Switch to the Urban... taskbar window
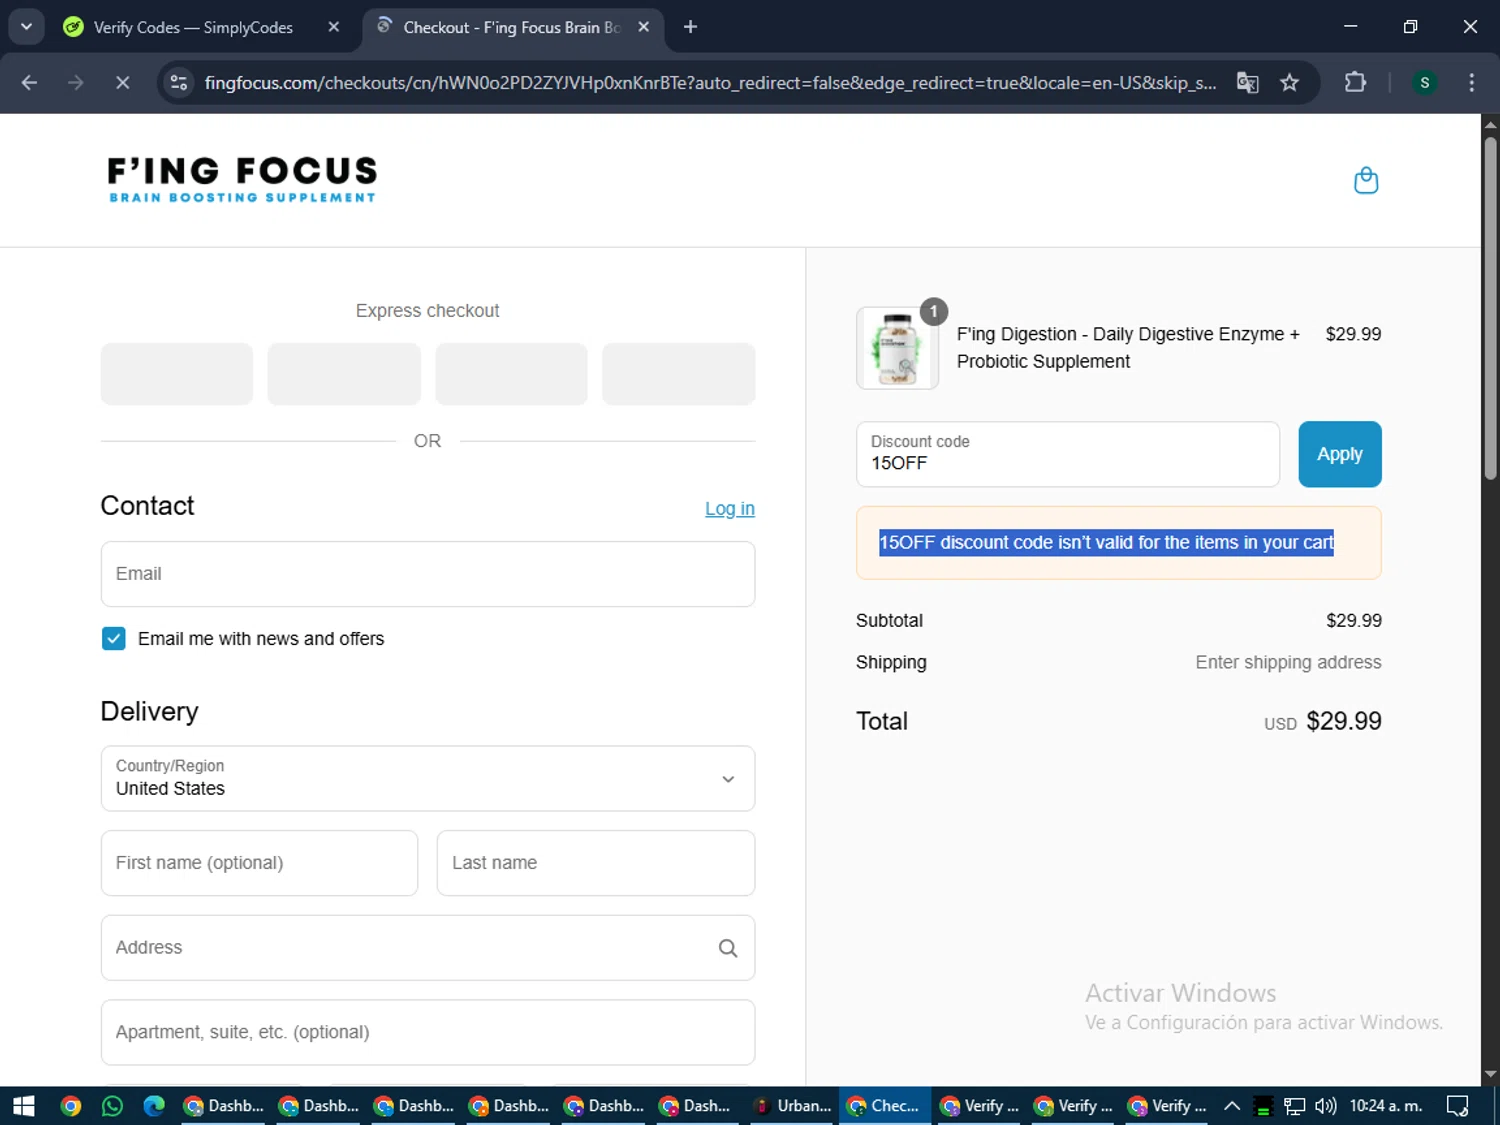 (793, 1106)
